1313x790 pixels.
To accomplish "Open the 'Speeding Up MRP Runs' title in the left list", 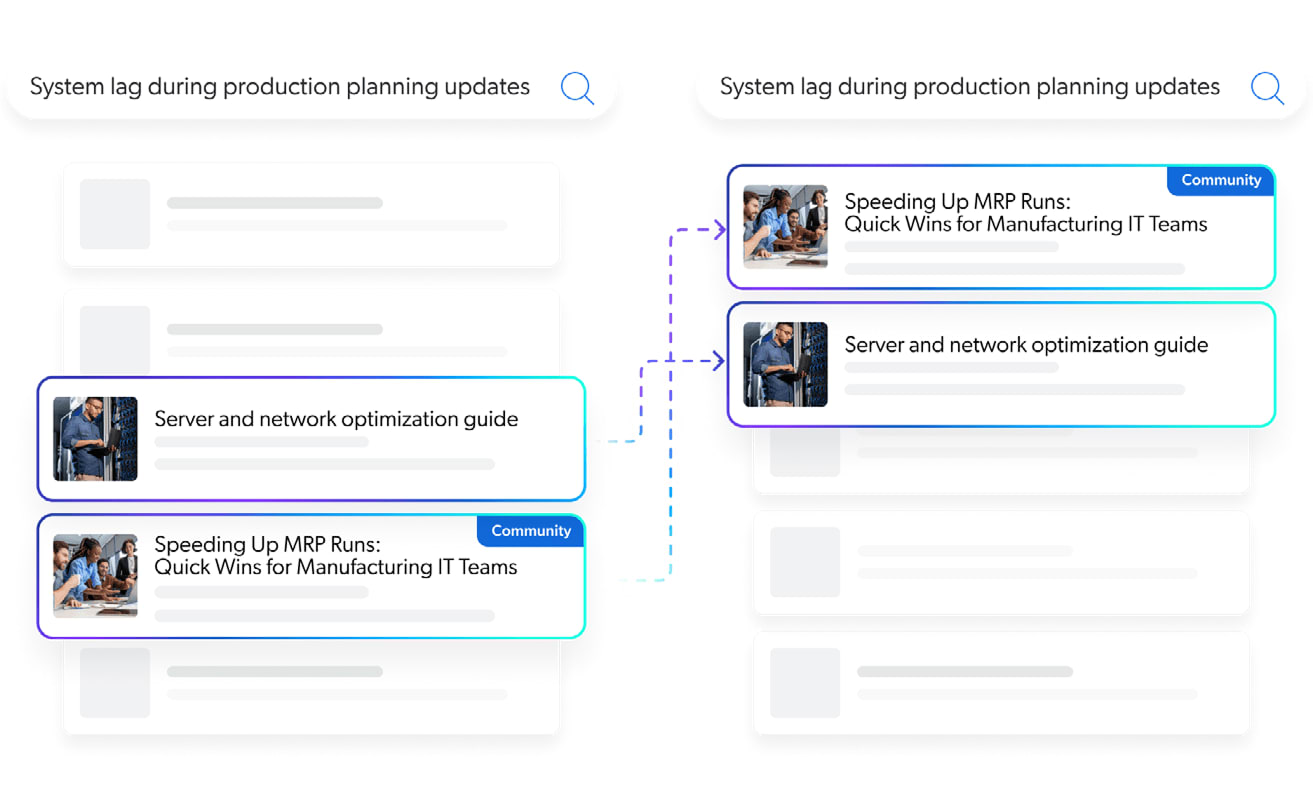I will point(335,556).
